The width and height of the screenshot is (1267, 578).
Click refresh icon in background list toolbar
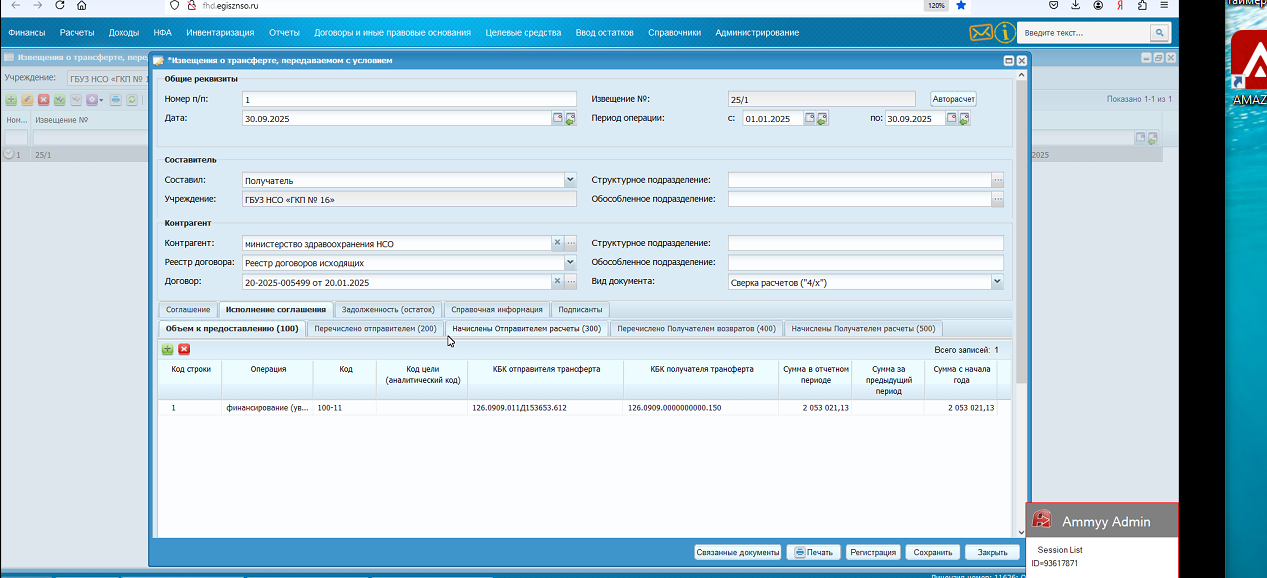pos(132,100)
